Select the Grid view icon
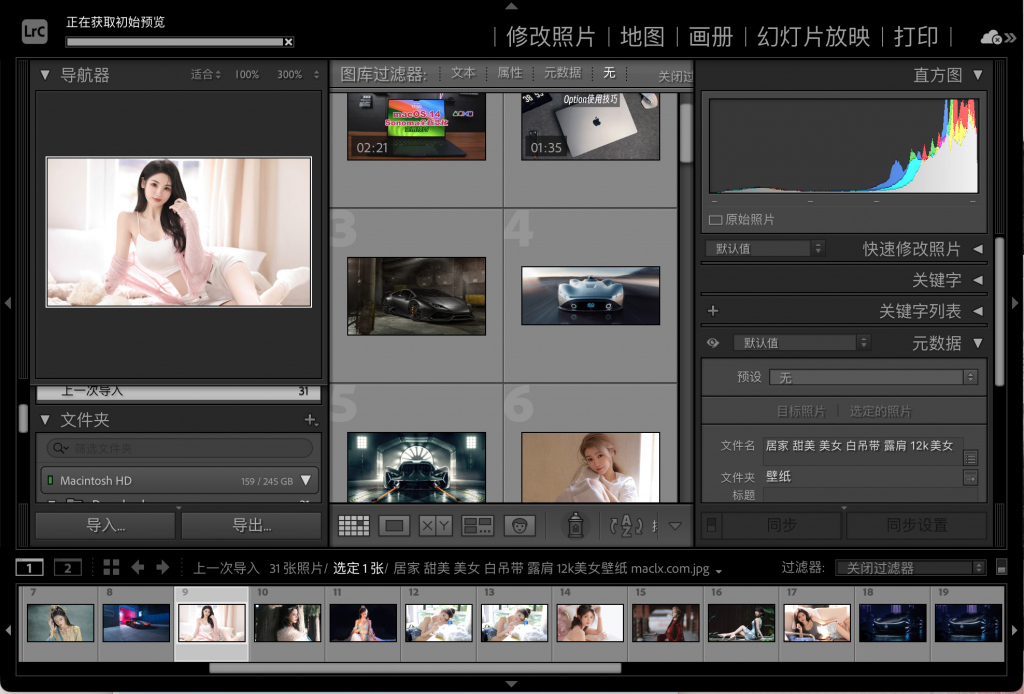Image resolution: width=1024 pixels, height=694 pixels. click(x=353, y=525)
